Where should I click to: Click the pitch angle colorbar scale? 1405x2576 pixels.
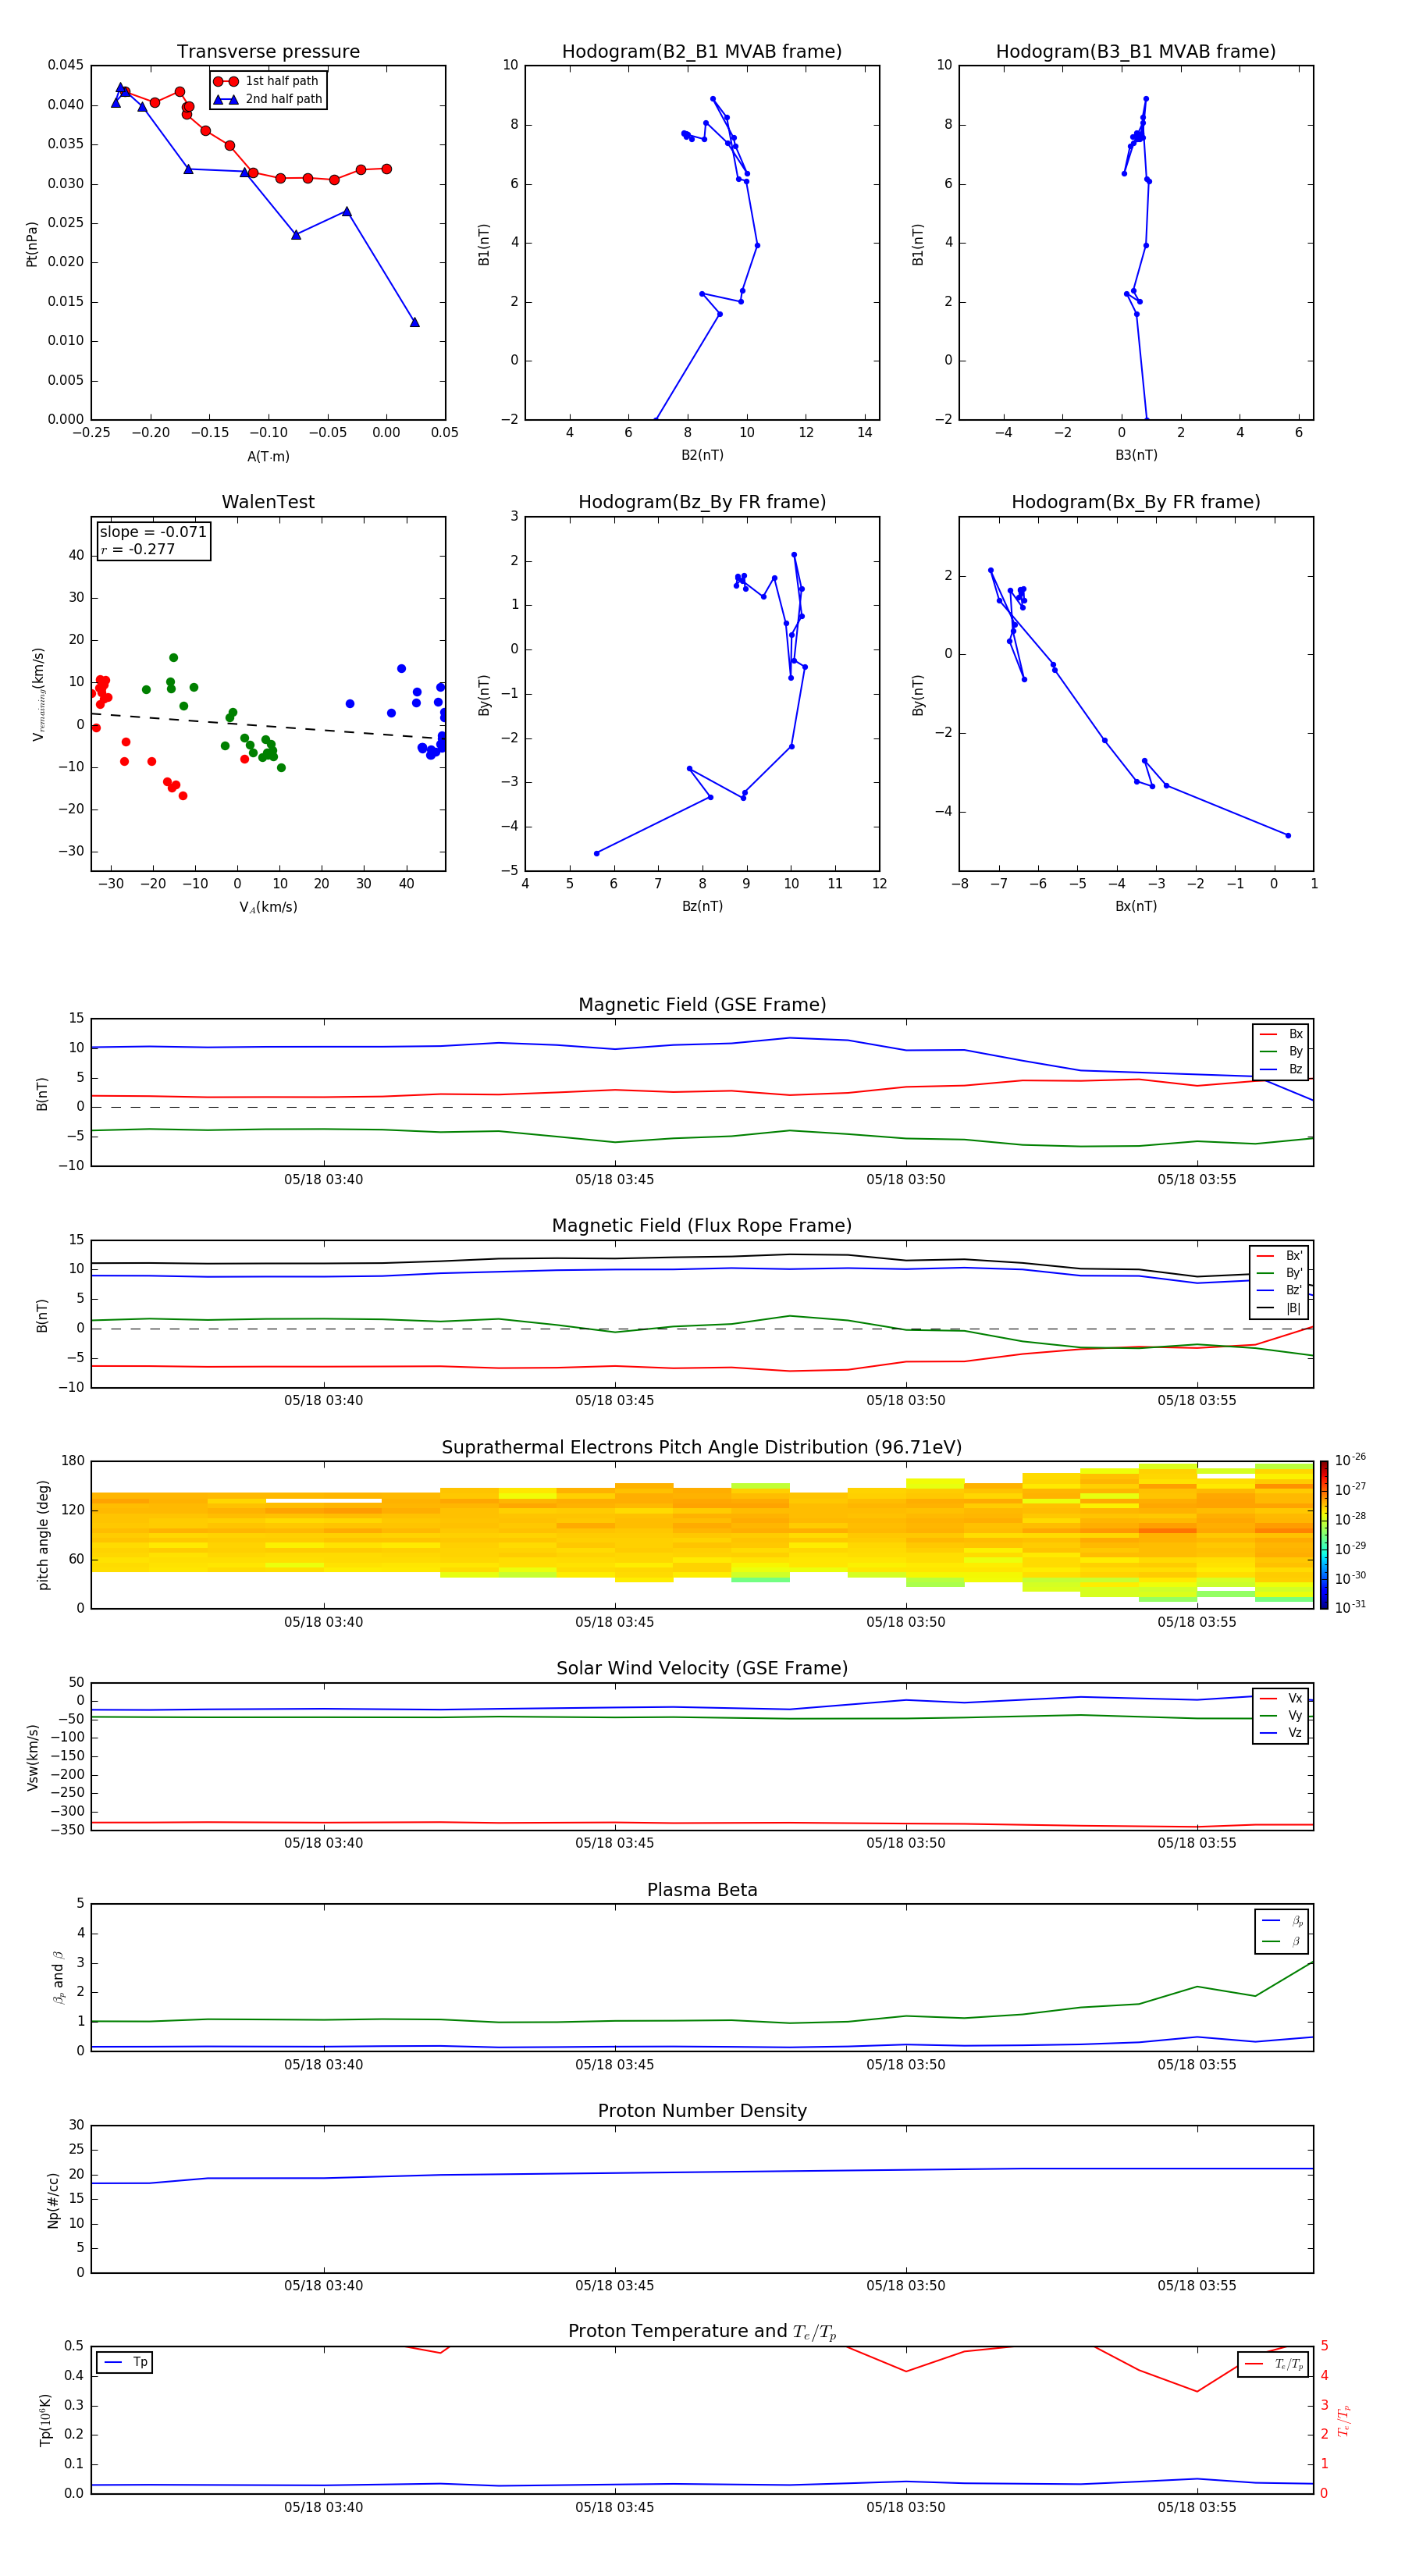coord(1324,1535)
